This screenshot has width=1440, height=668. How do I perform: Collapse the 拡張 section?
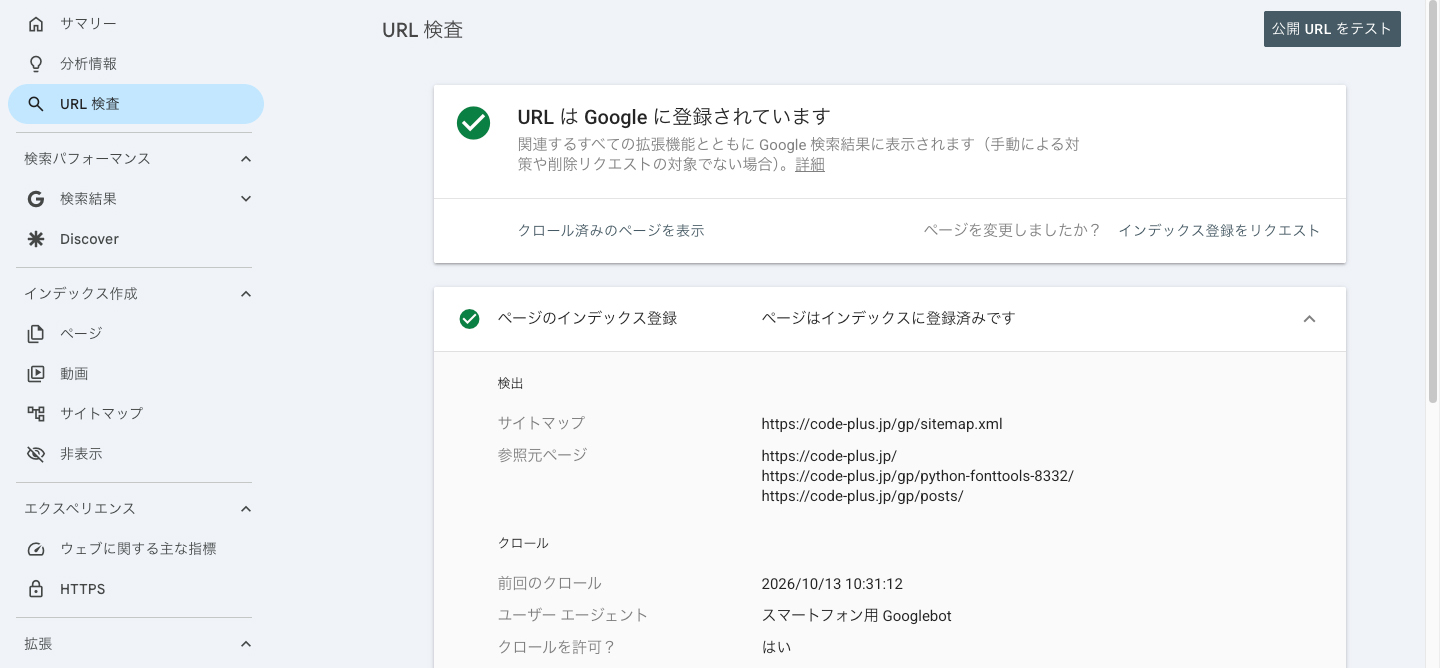[x=246, y=644]
